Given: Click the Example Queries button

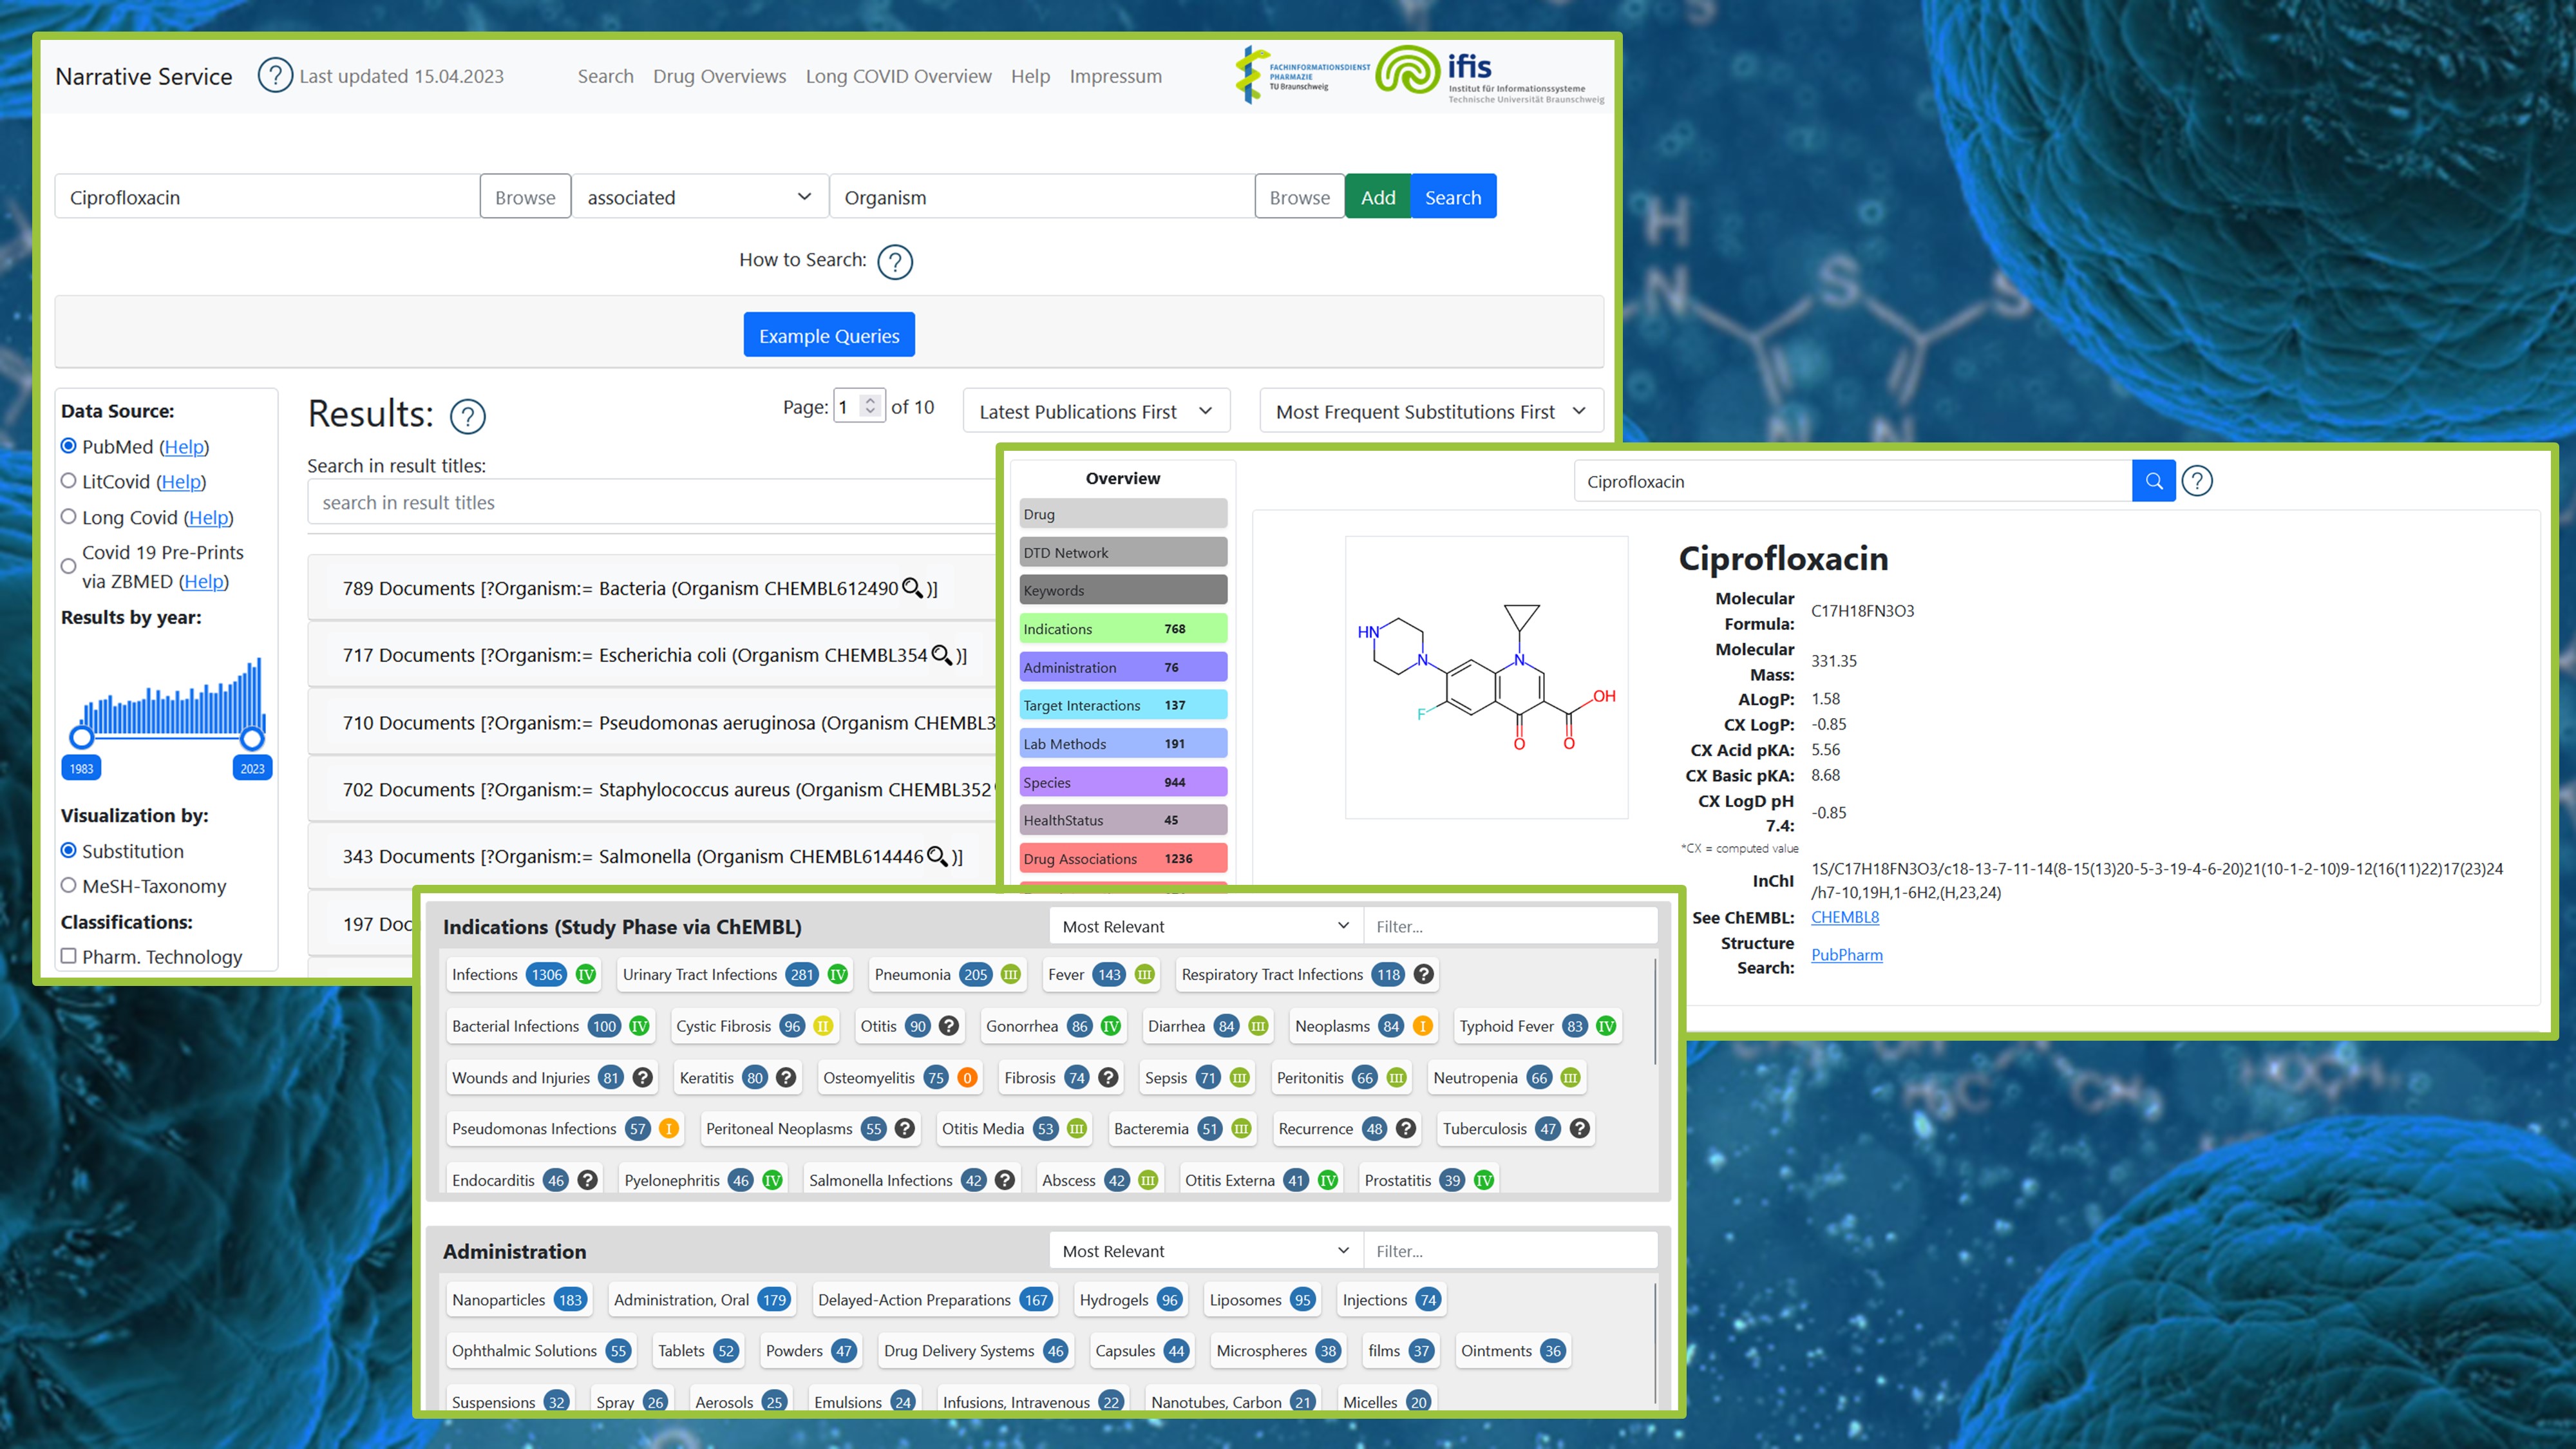Looking at the screenshot, I should click(x=828, y=336).
